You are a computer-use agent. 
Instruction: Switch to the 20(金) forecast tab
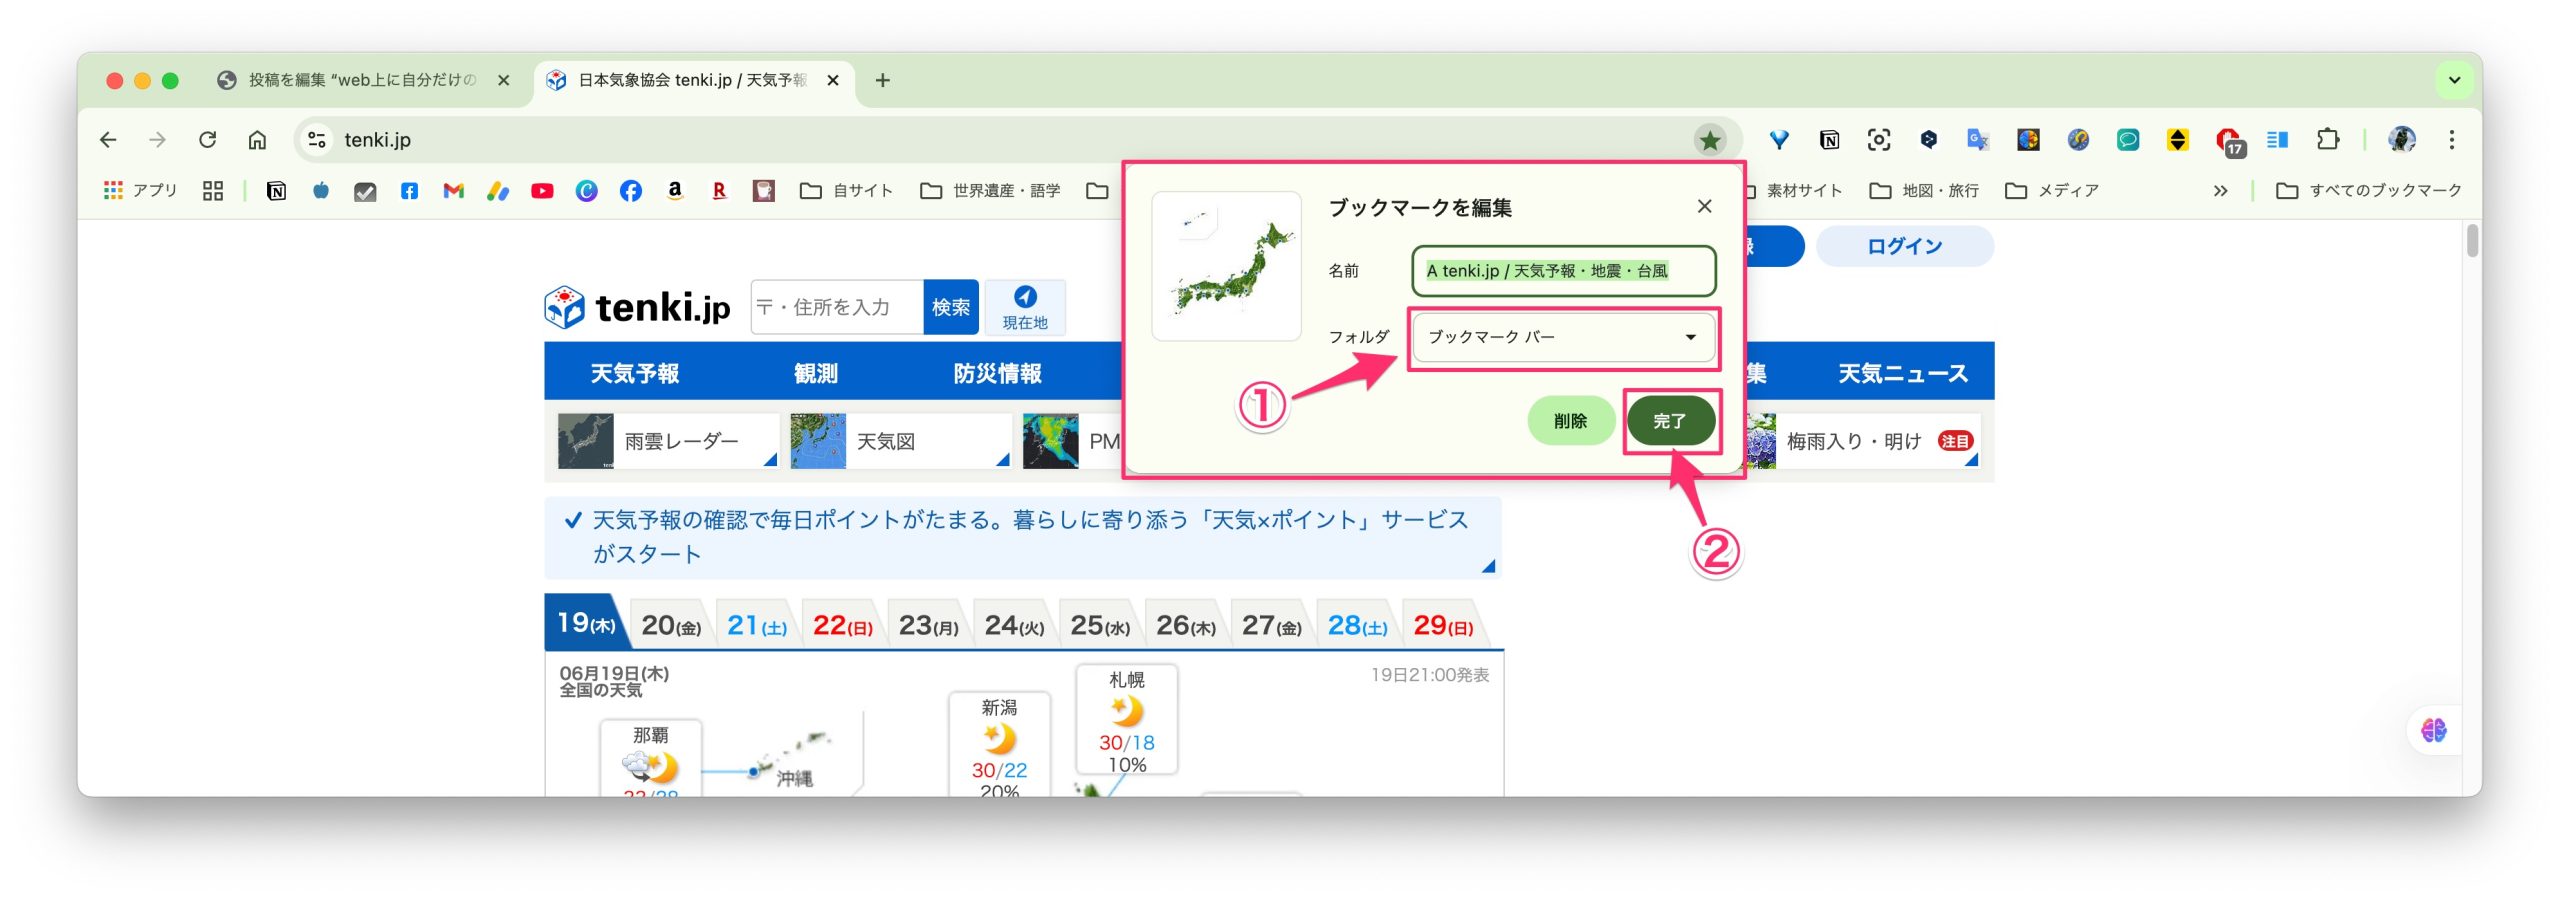point(671,626)
